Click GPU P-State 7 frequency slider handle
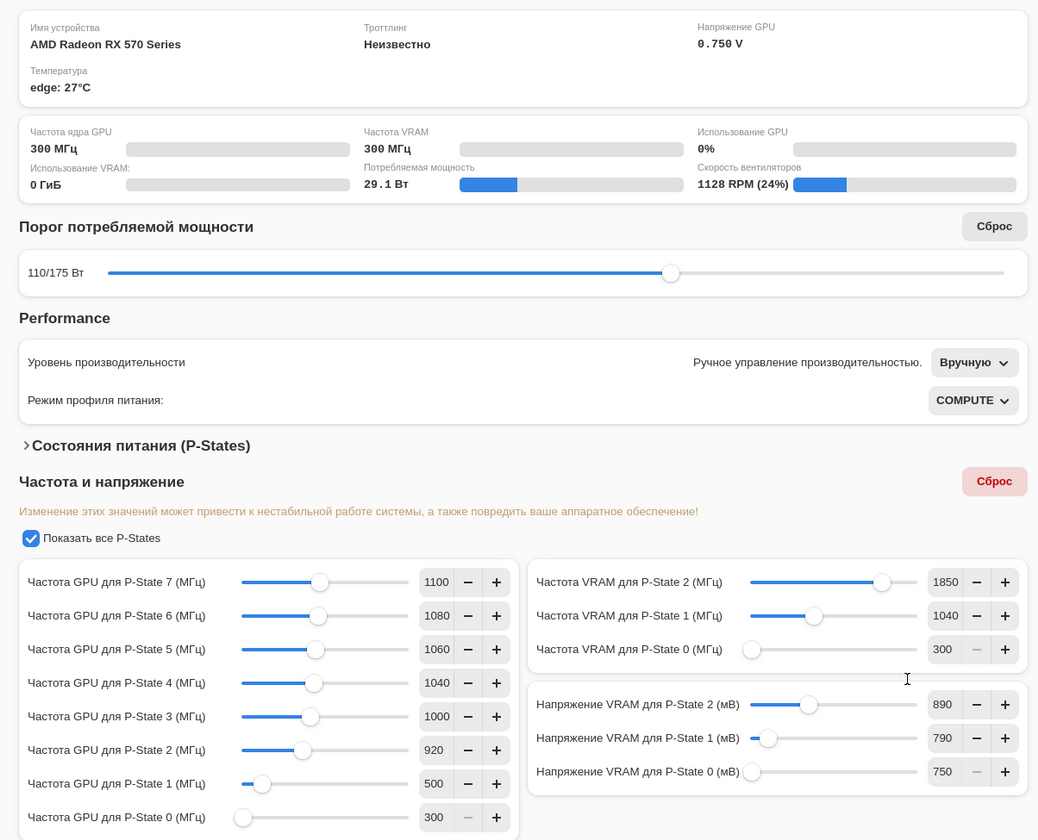1038x840 pixels. tap(320, 583)
